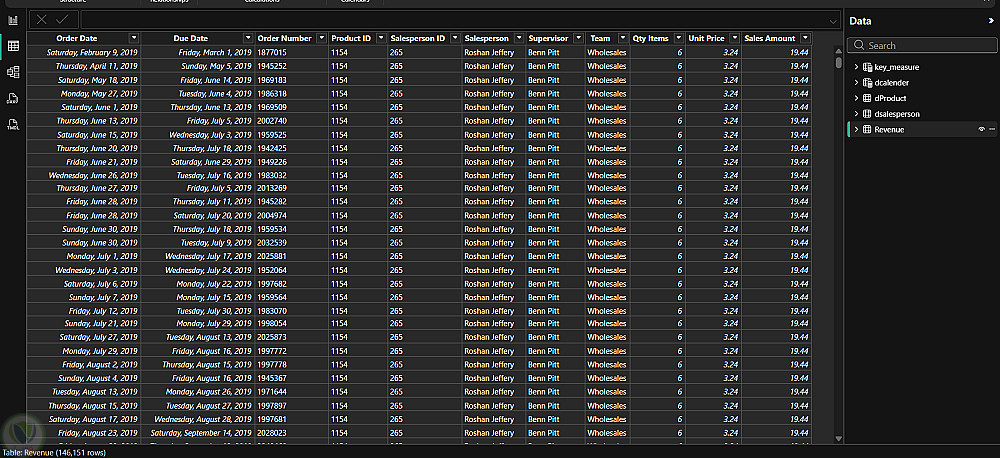Viewport: 1000px width, 458px height.
Task: Open the Due Date column filter dropdown
Action: tap(247, 38)
